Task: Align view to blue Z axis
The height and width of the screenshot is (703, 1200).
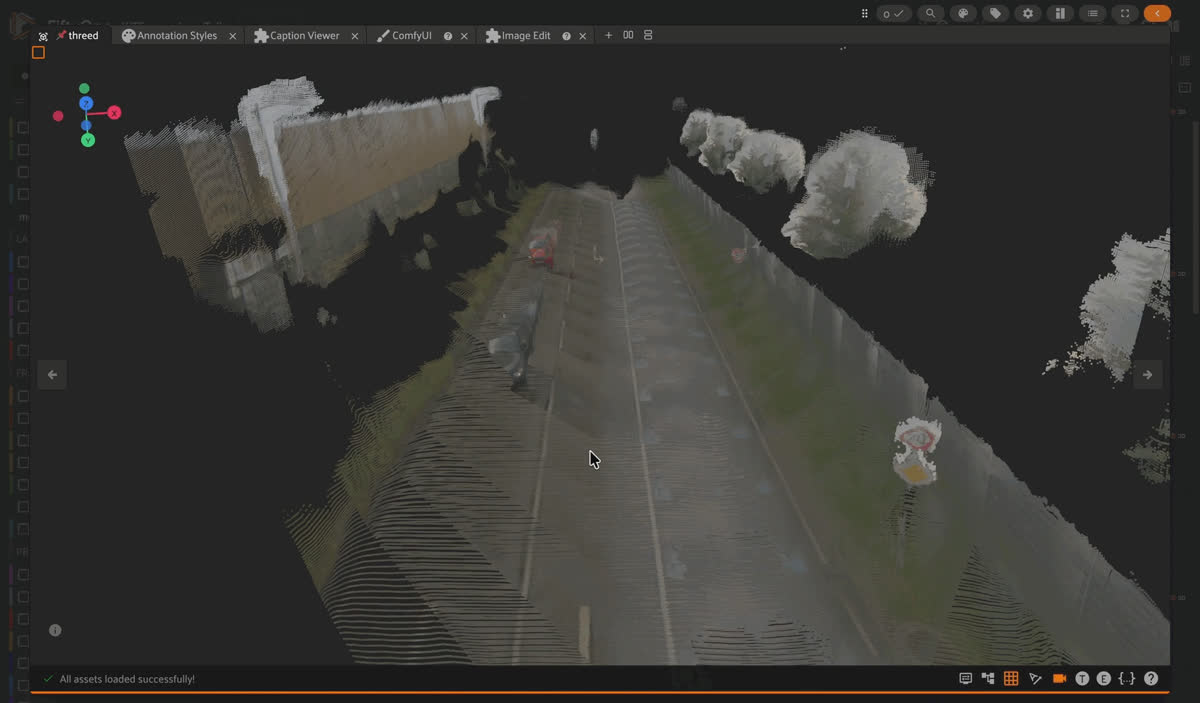Action: [x=86, y=103]
